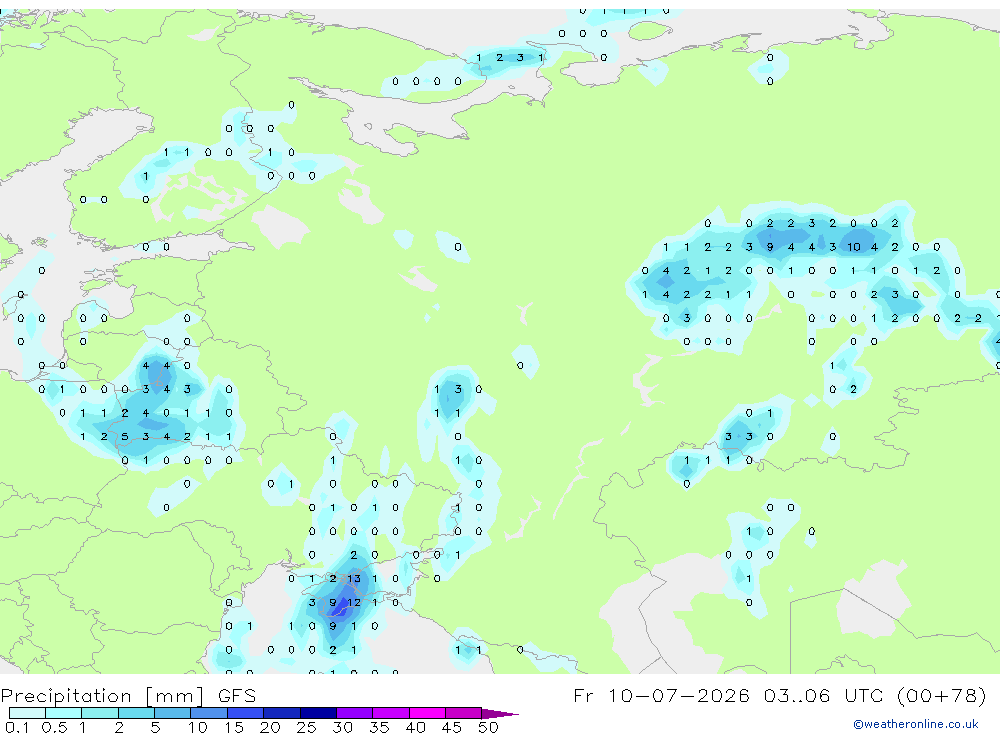The width and height of the screenshot is (1000, 733).
Task: Pick the 40–45 mm magenta legend box
Action: 427,713
